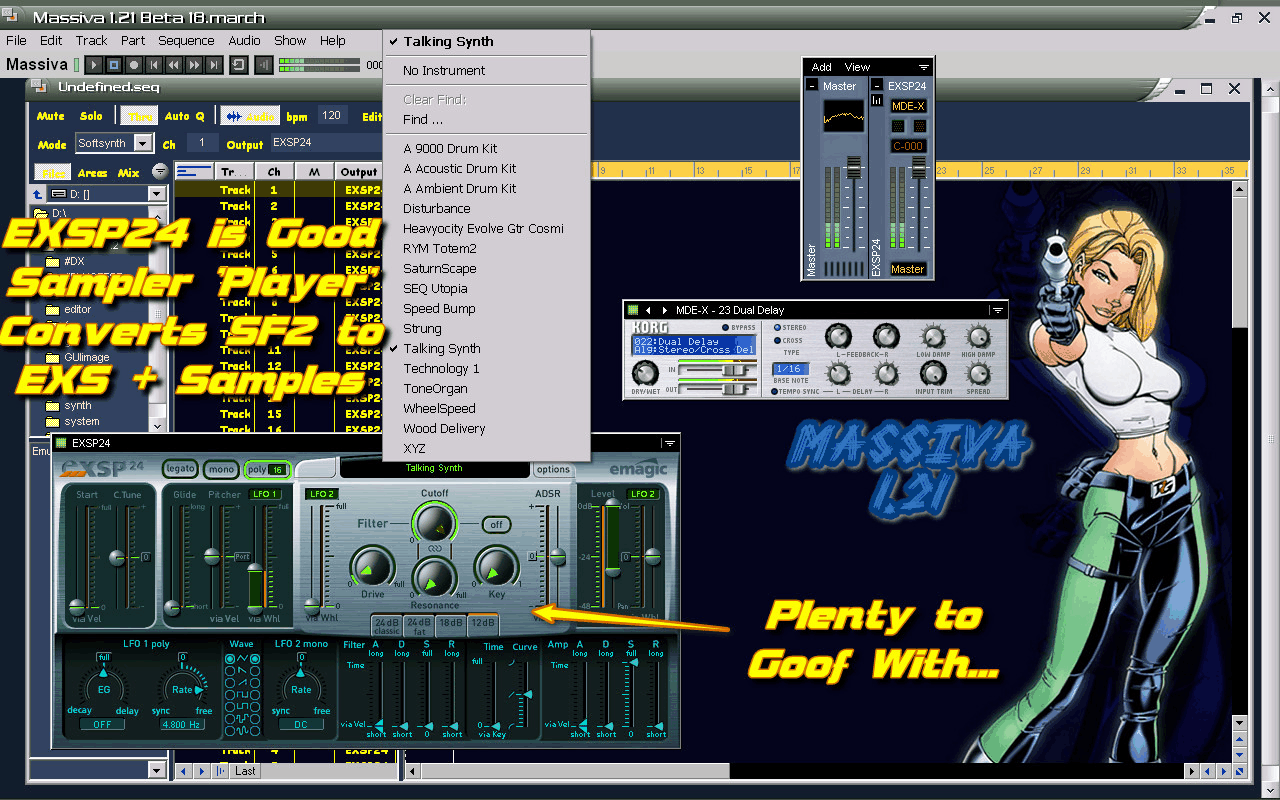Image resolution: width=1280 pixels, height=800 pixels.
Task: Open the MDE-X window options menu icon
Action: [x=996, y=310]
